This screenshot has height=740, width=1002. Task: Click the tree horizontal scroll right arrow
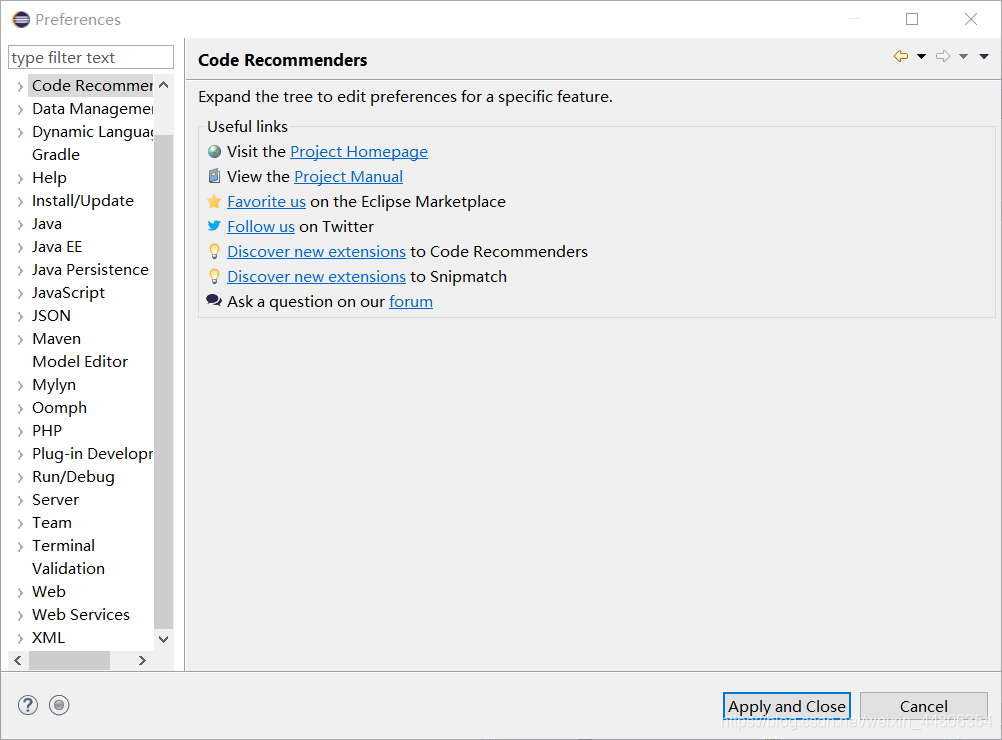point(143,660)
